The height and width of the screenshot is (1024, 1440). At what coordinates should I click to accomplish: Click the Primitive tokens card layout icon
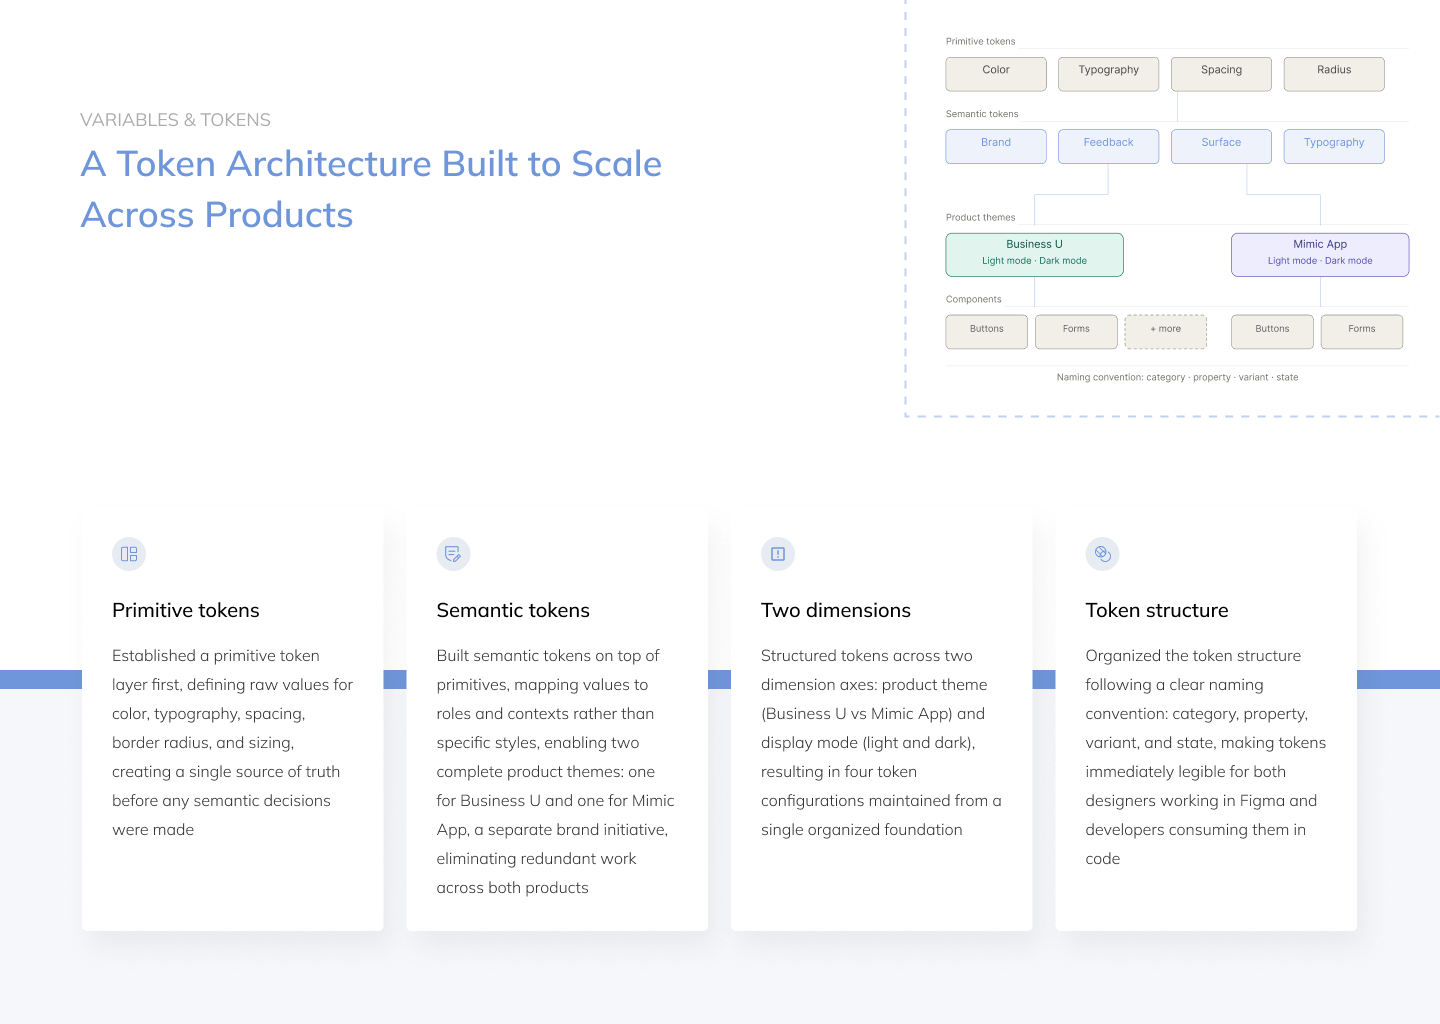pyautogui.click(x=129, y=554)
